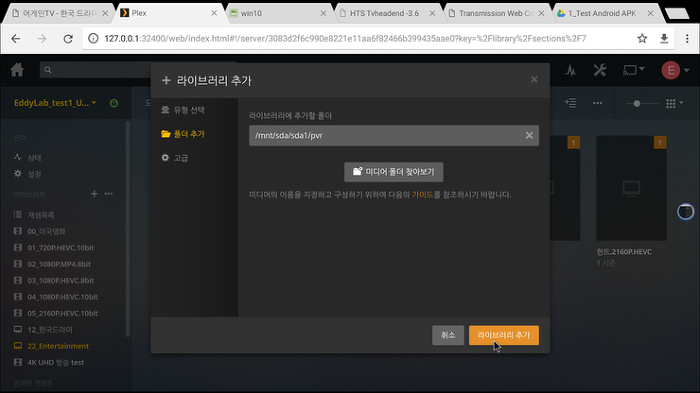The width and height of the screenshot is (700, 393).
Task: Open 4K UHD 방송 test library
Action: 49,362
